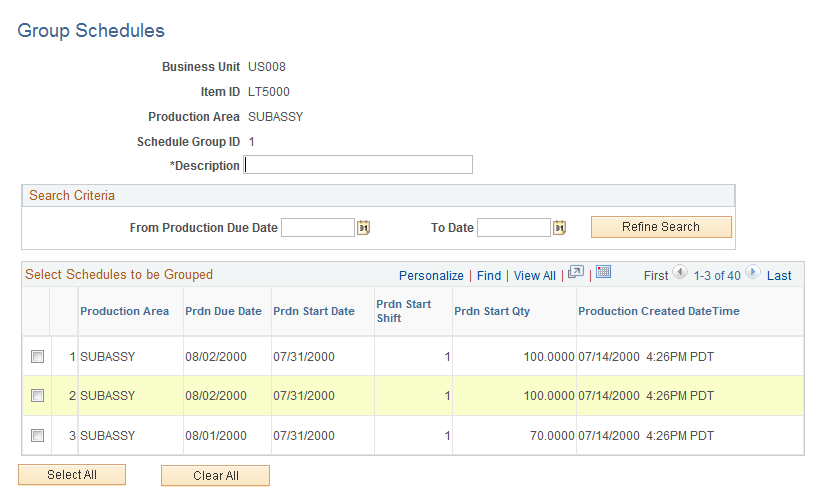The image size is (817, 493).
Task: Check the box for schedule row 1
Action: 38,356
